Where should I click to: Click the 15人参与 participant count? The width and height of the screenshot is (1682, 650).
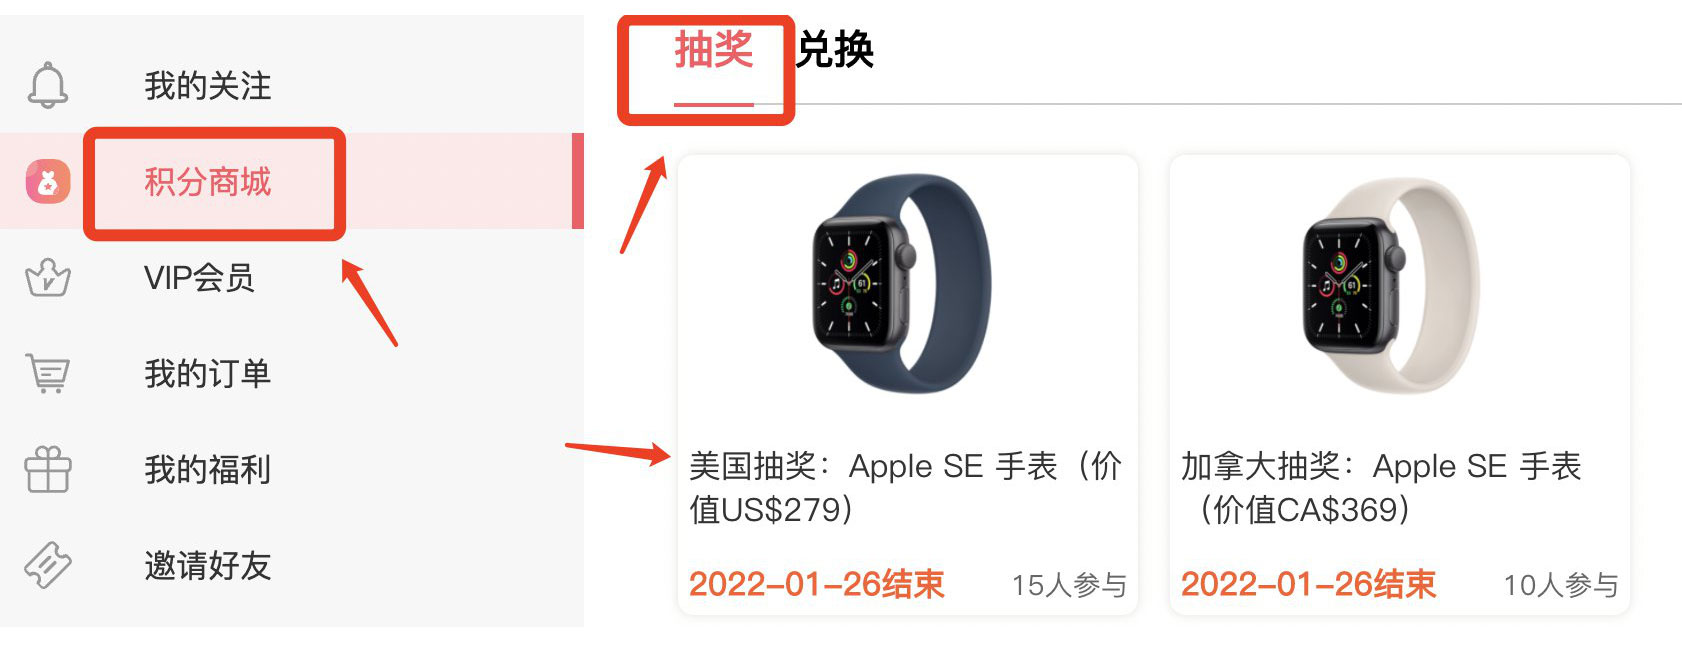pyautogui.click(x=1069, y=585)
